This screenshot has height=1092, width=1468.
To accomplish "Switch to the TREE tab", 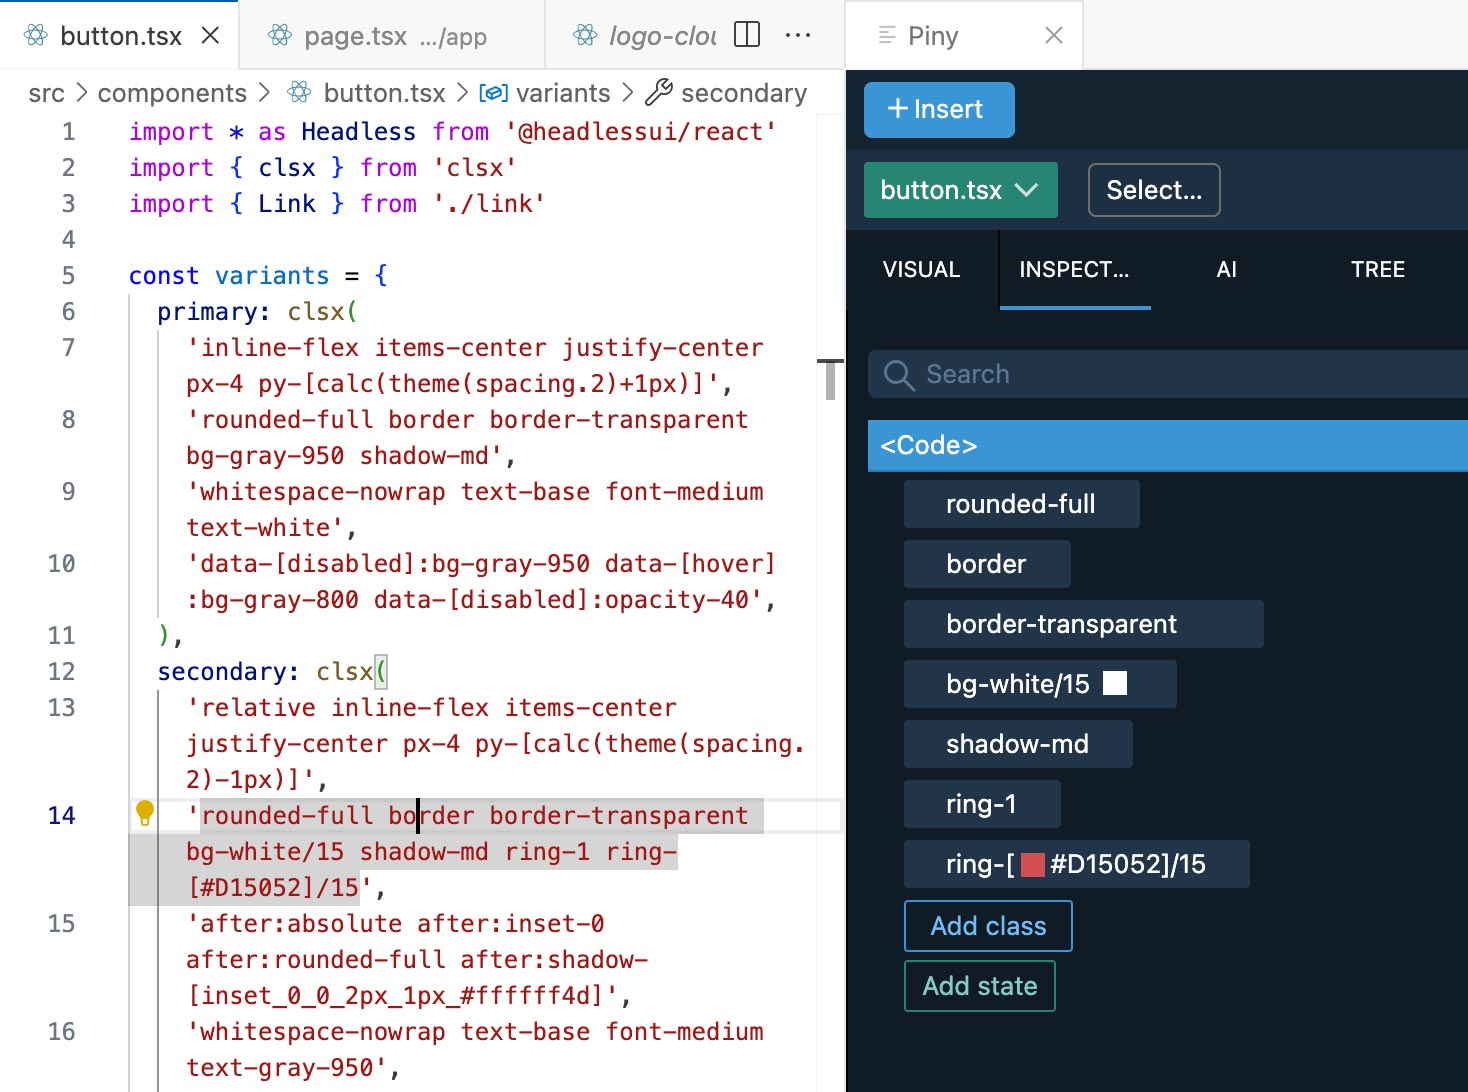I will pyautogui.click(x=1378, y=269).
